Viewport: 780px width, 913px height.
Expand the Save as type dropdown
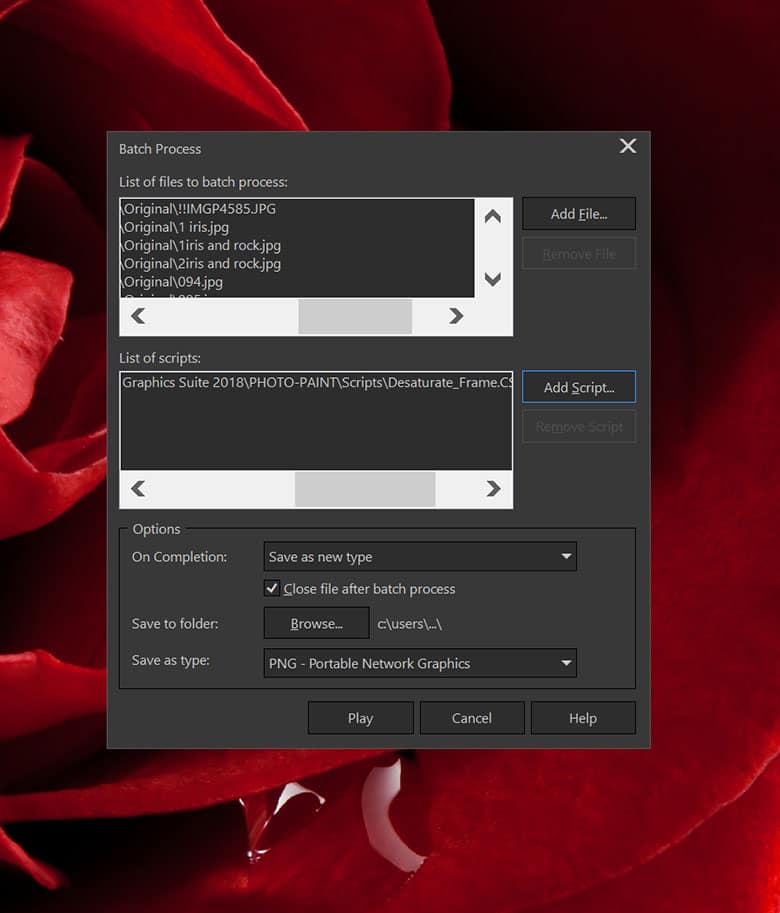tap(420, 663)
